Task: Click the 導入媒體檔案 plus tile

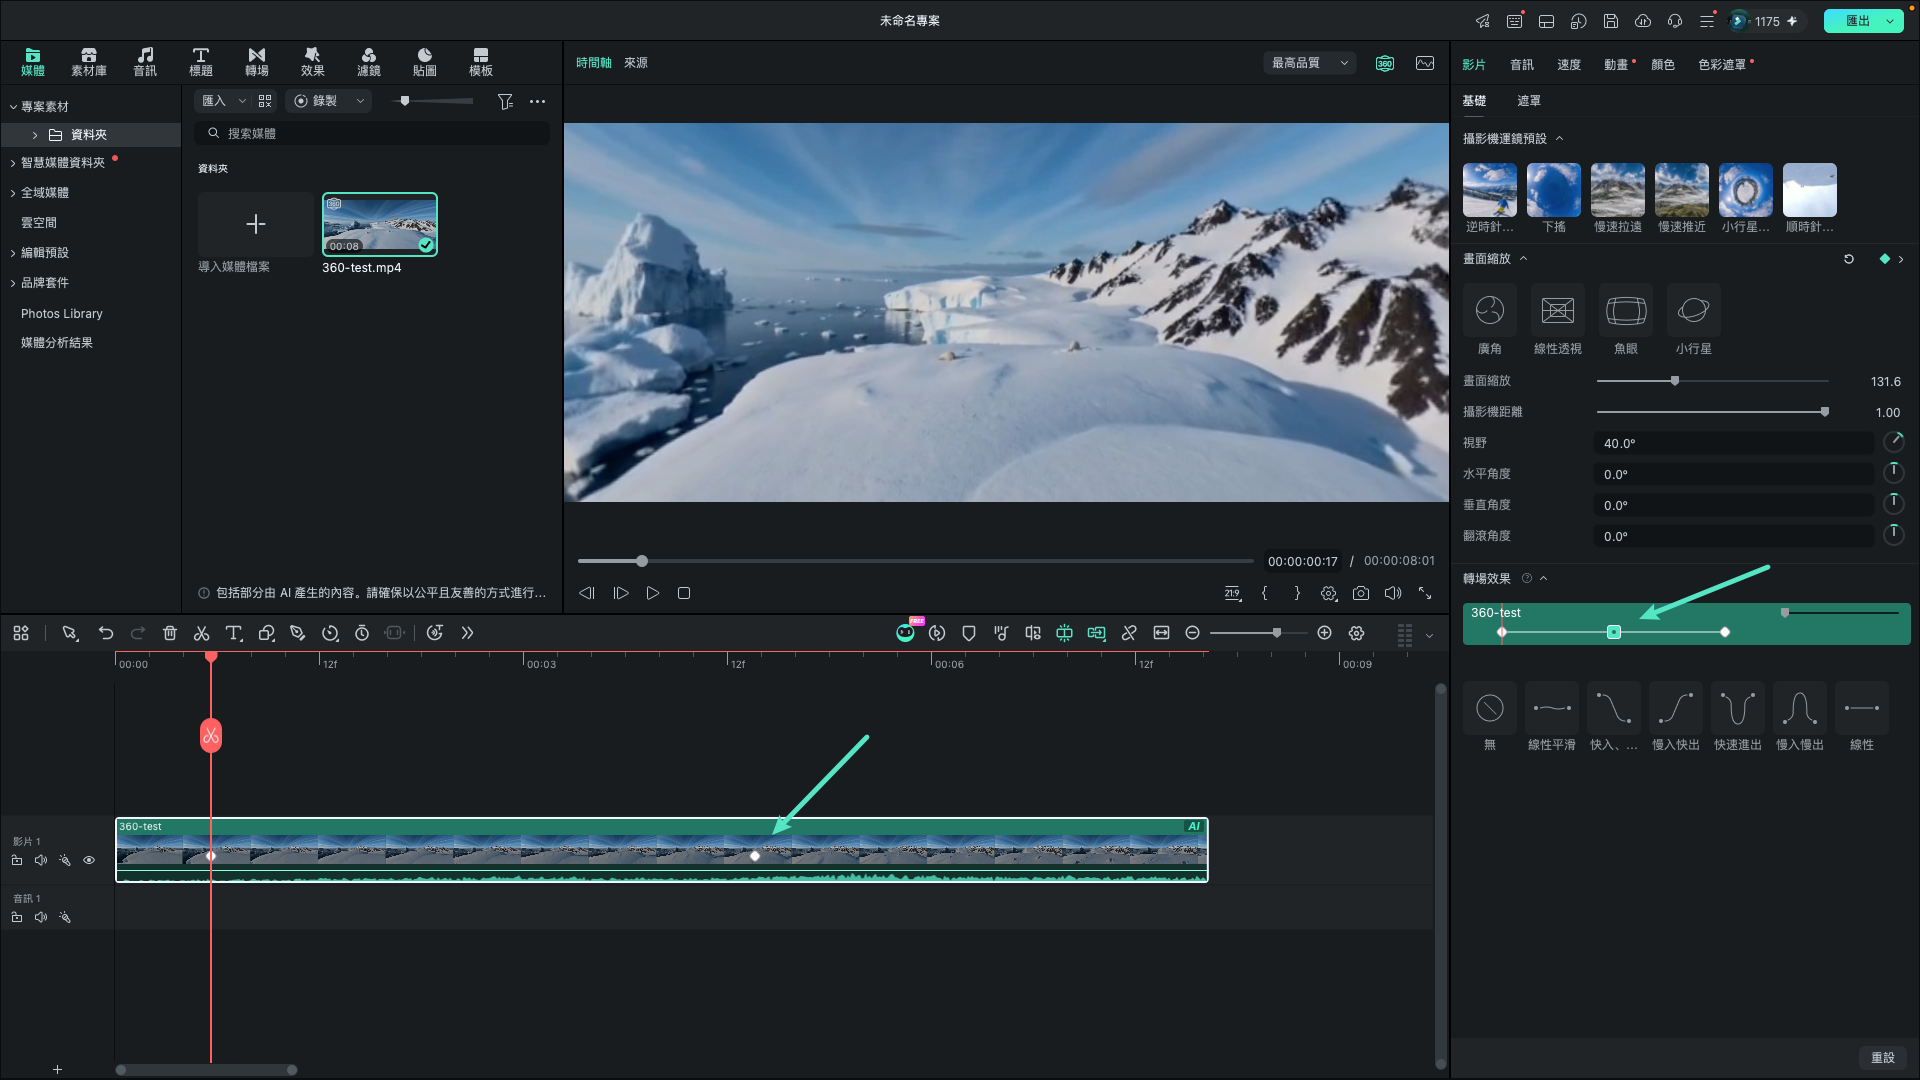Action: 255,224
